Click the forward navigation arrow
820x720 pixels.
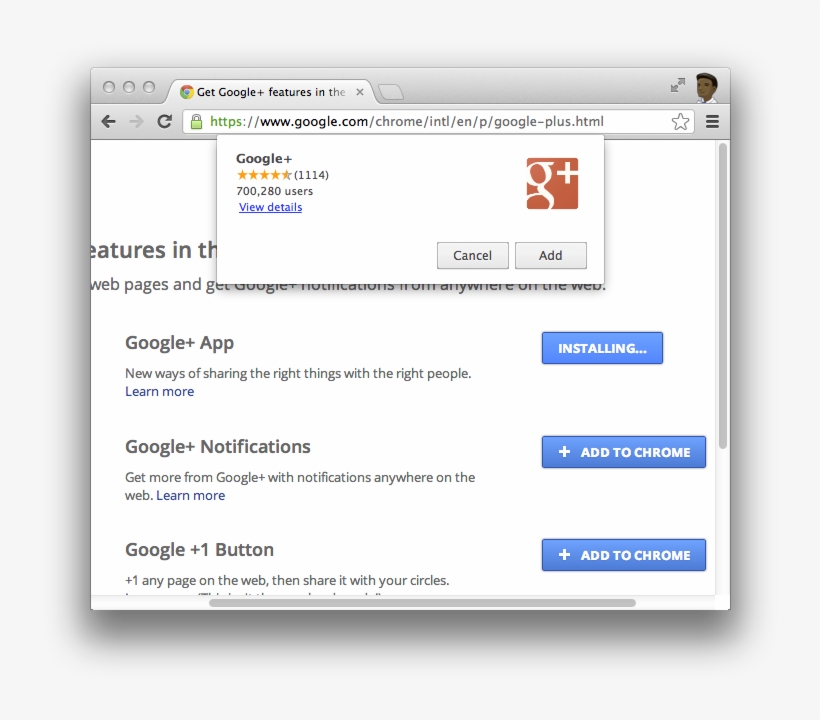[137, 121]
